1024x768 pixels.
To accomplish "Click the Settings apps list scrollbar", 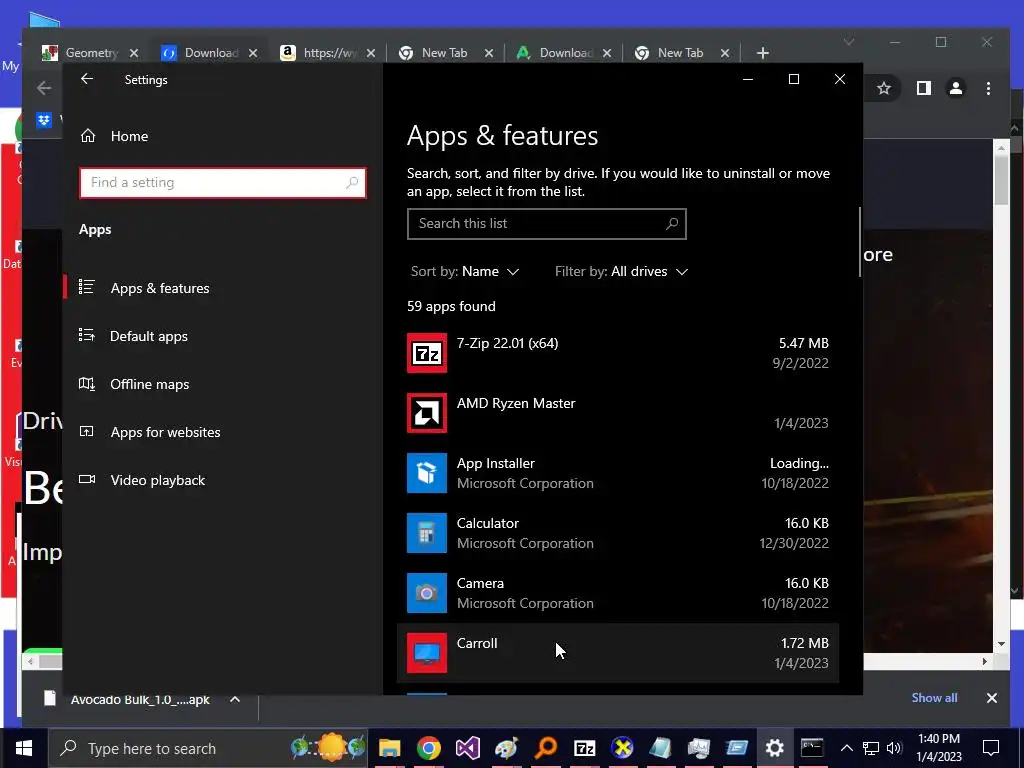I will coord(860,242).
